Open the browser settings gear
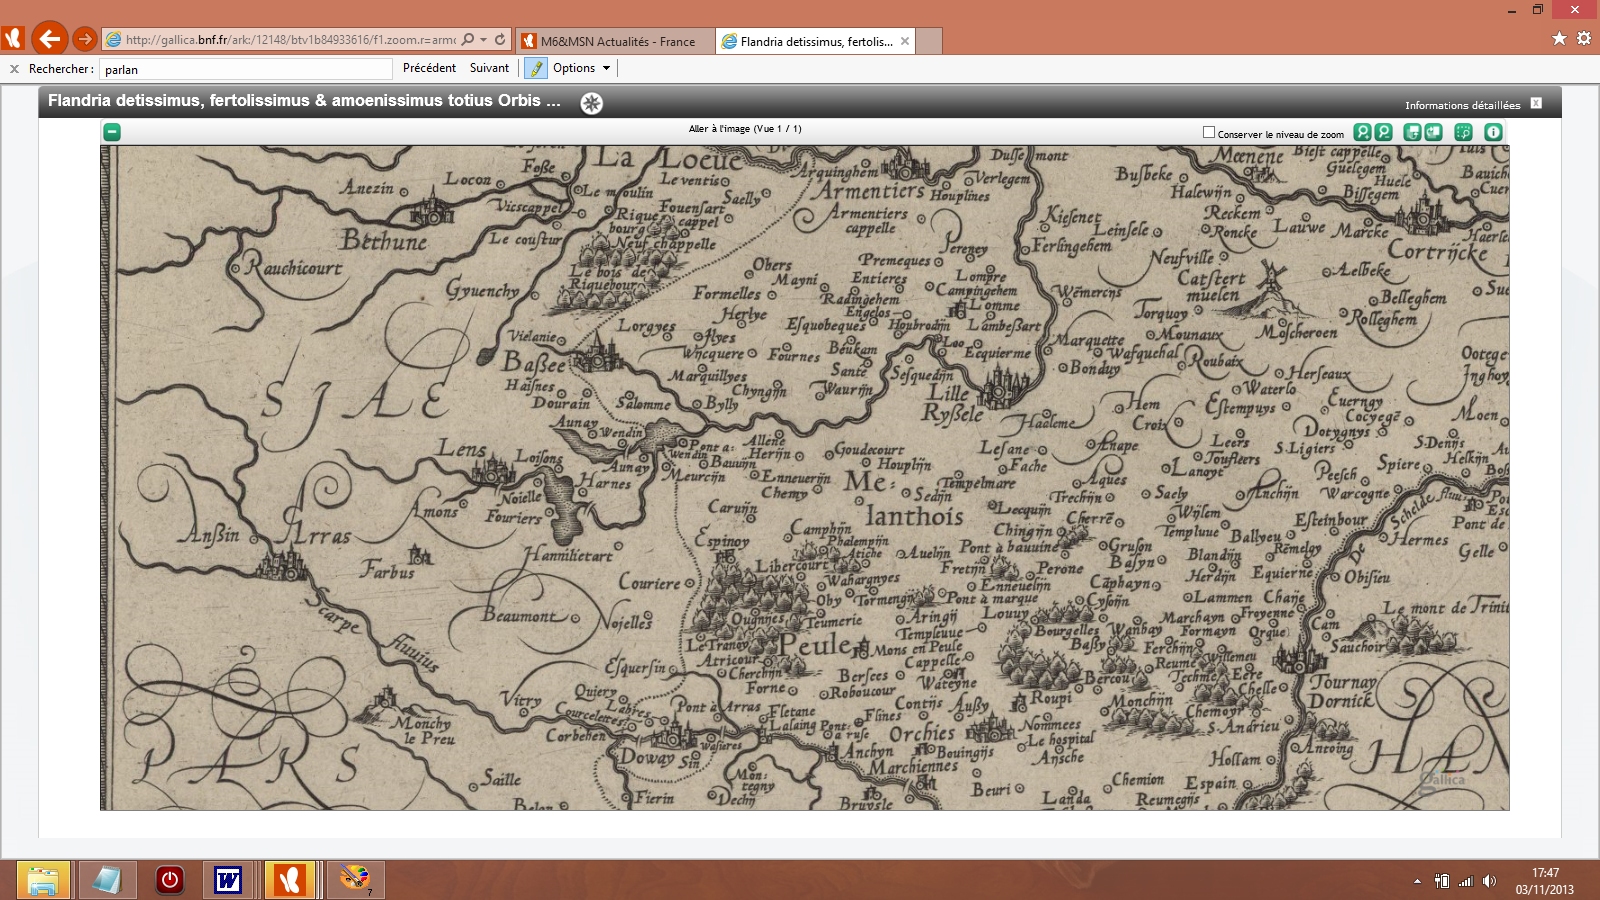Image resolution: width=1600 pixels, height=900 pixels. pyautogui.click(x=1584, y=38)
